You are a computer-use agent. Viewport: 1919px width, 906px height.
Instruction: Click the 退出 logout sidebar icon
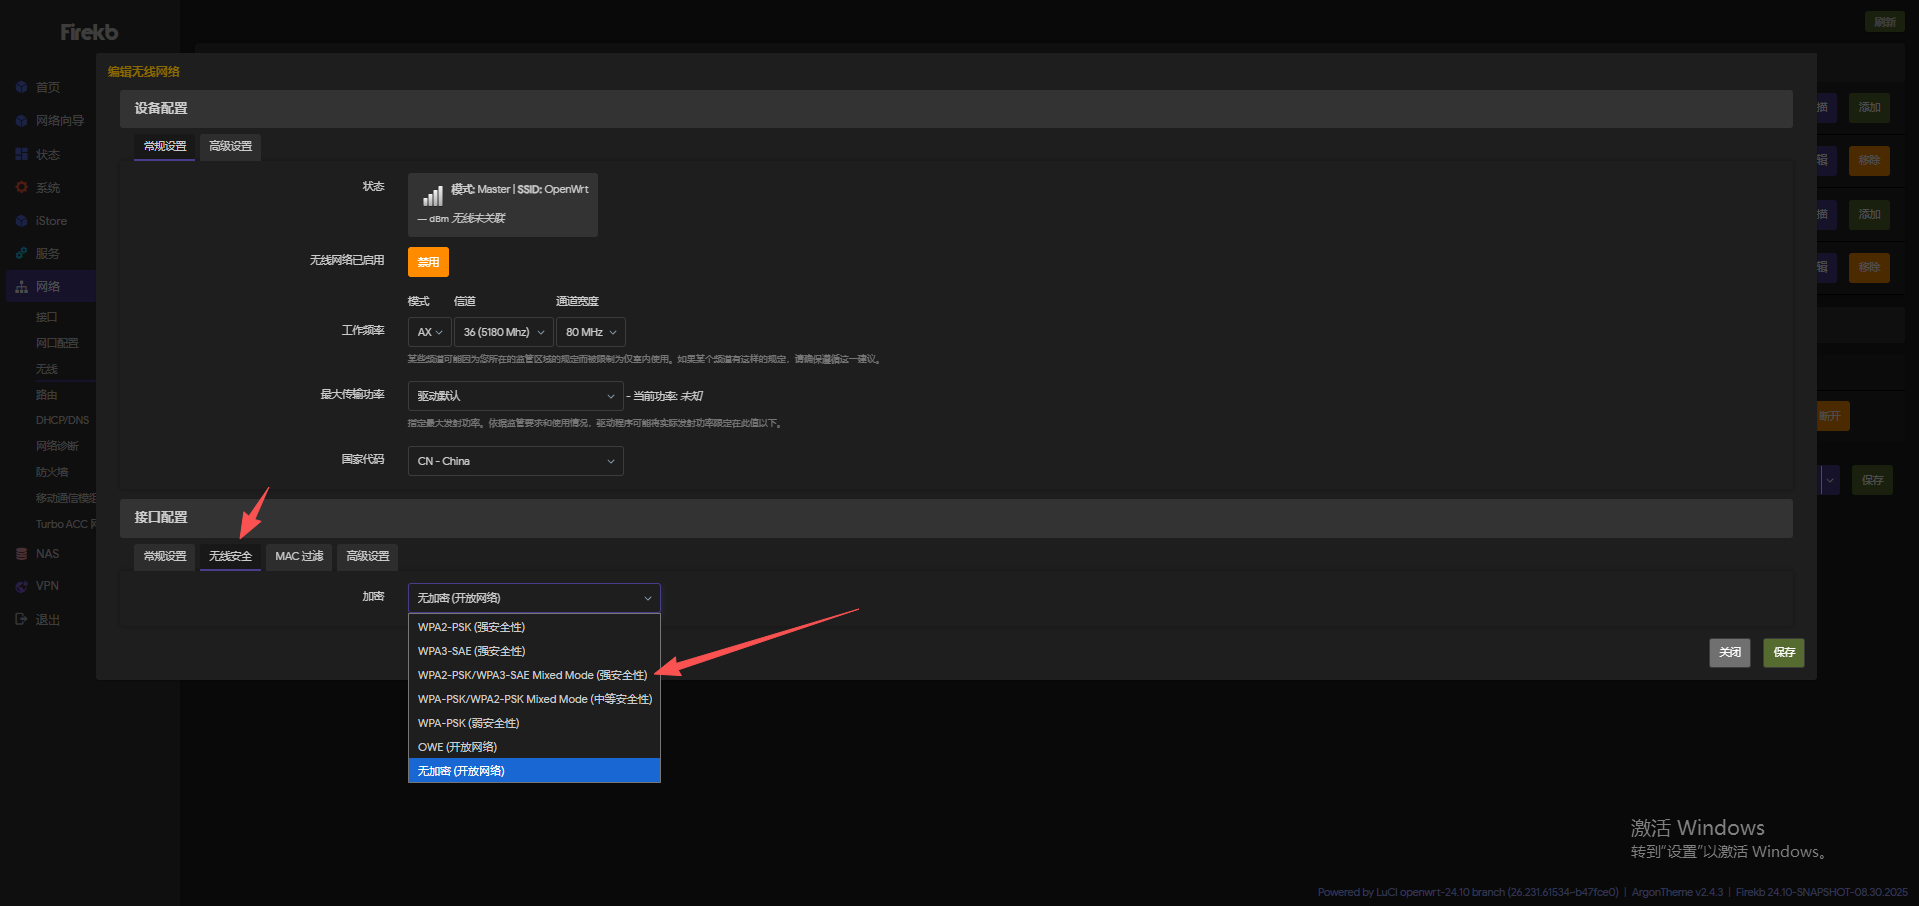click(21, 620)
